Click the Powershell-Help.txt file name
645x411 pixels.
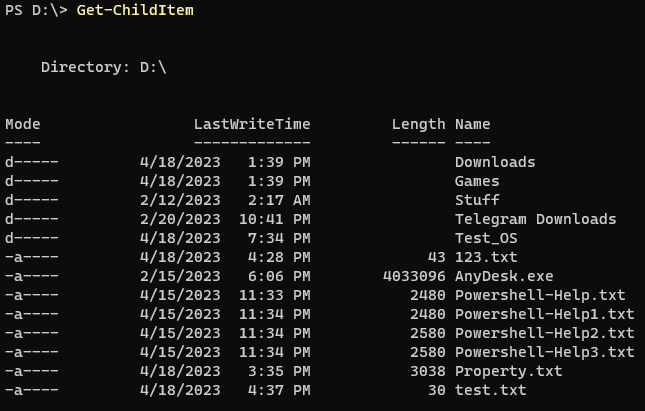540,295
